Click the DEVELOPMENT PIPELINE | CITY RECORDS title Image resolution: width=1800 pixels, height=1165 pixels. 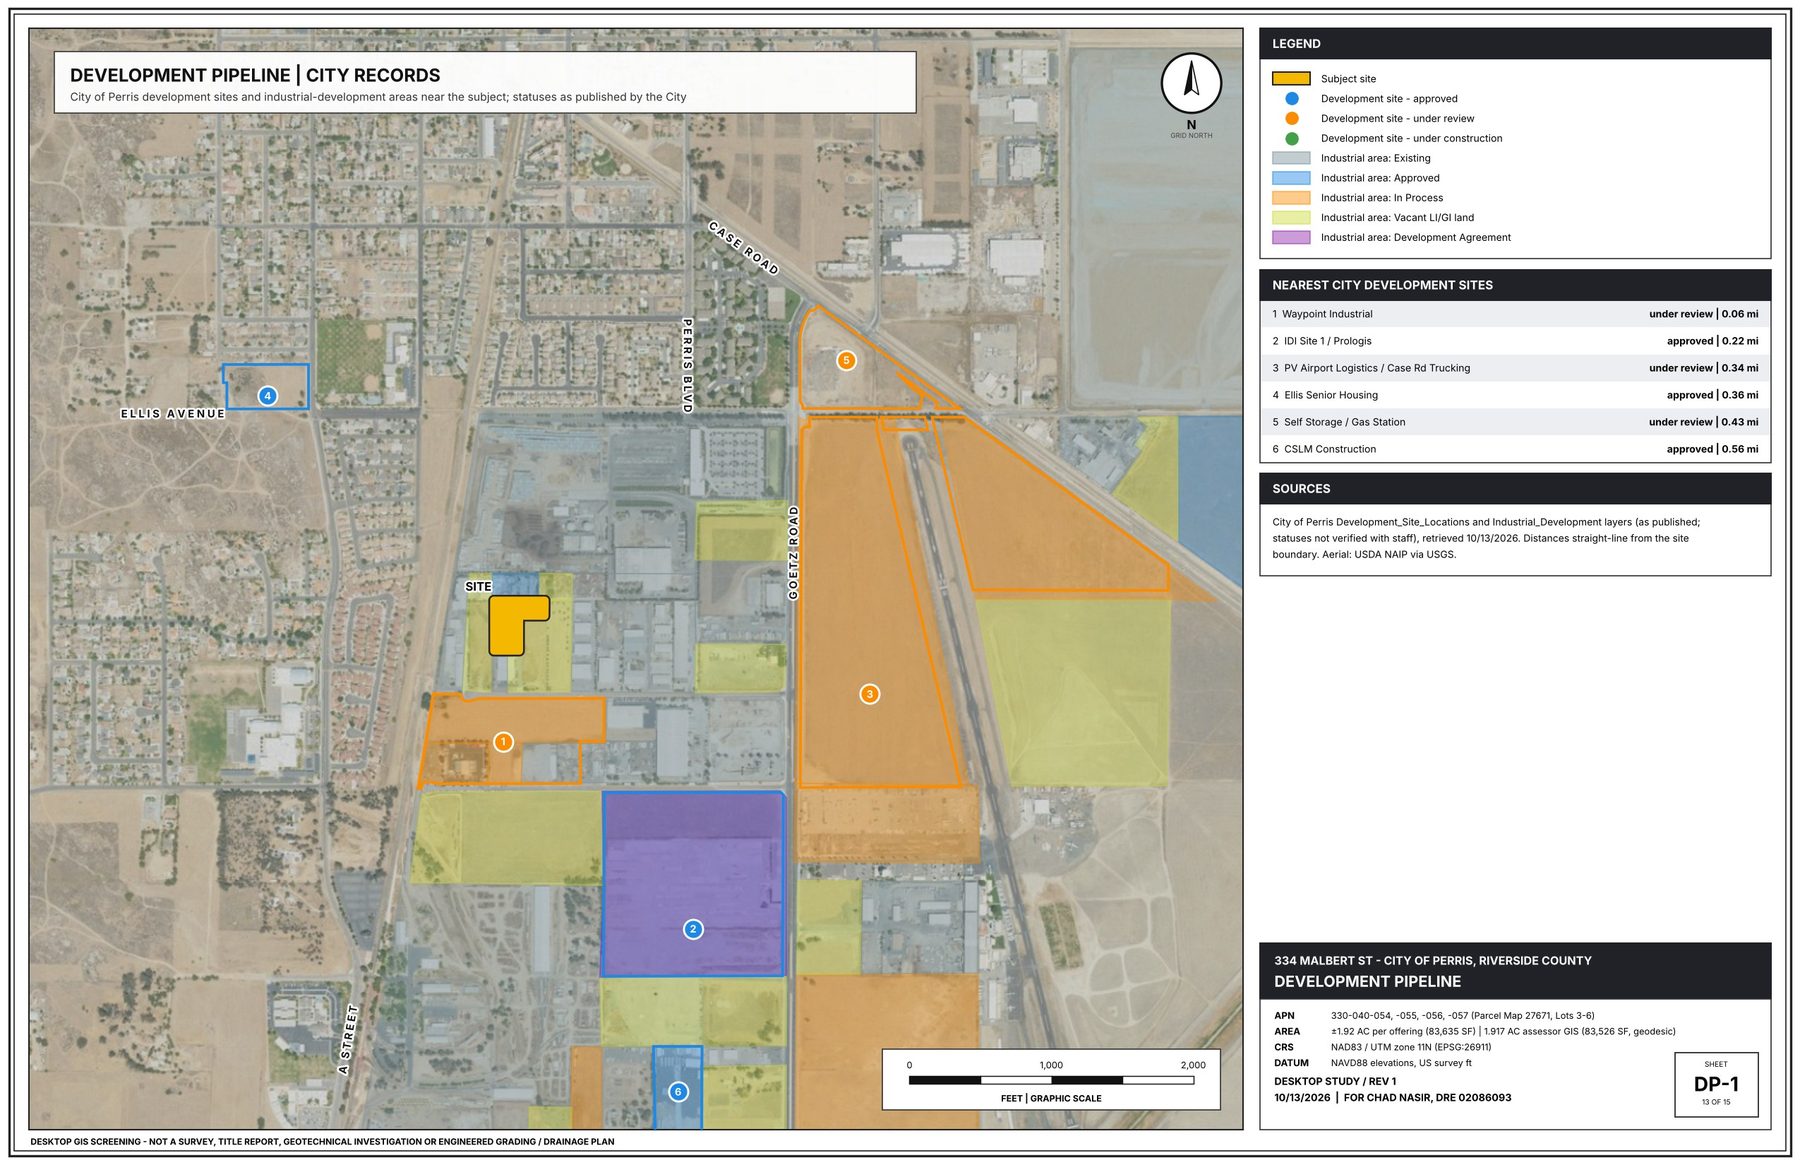255,75
